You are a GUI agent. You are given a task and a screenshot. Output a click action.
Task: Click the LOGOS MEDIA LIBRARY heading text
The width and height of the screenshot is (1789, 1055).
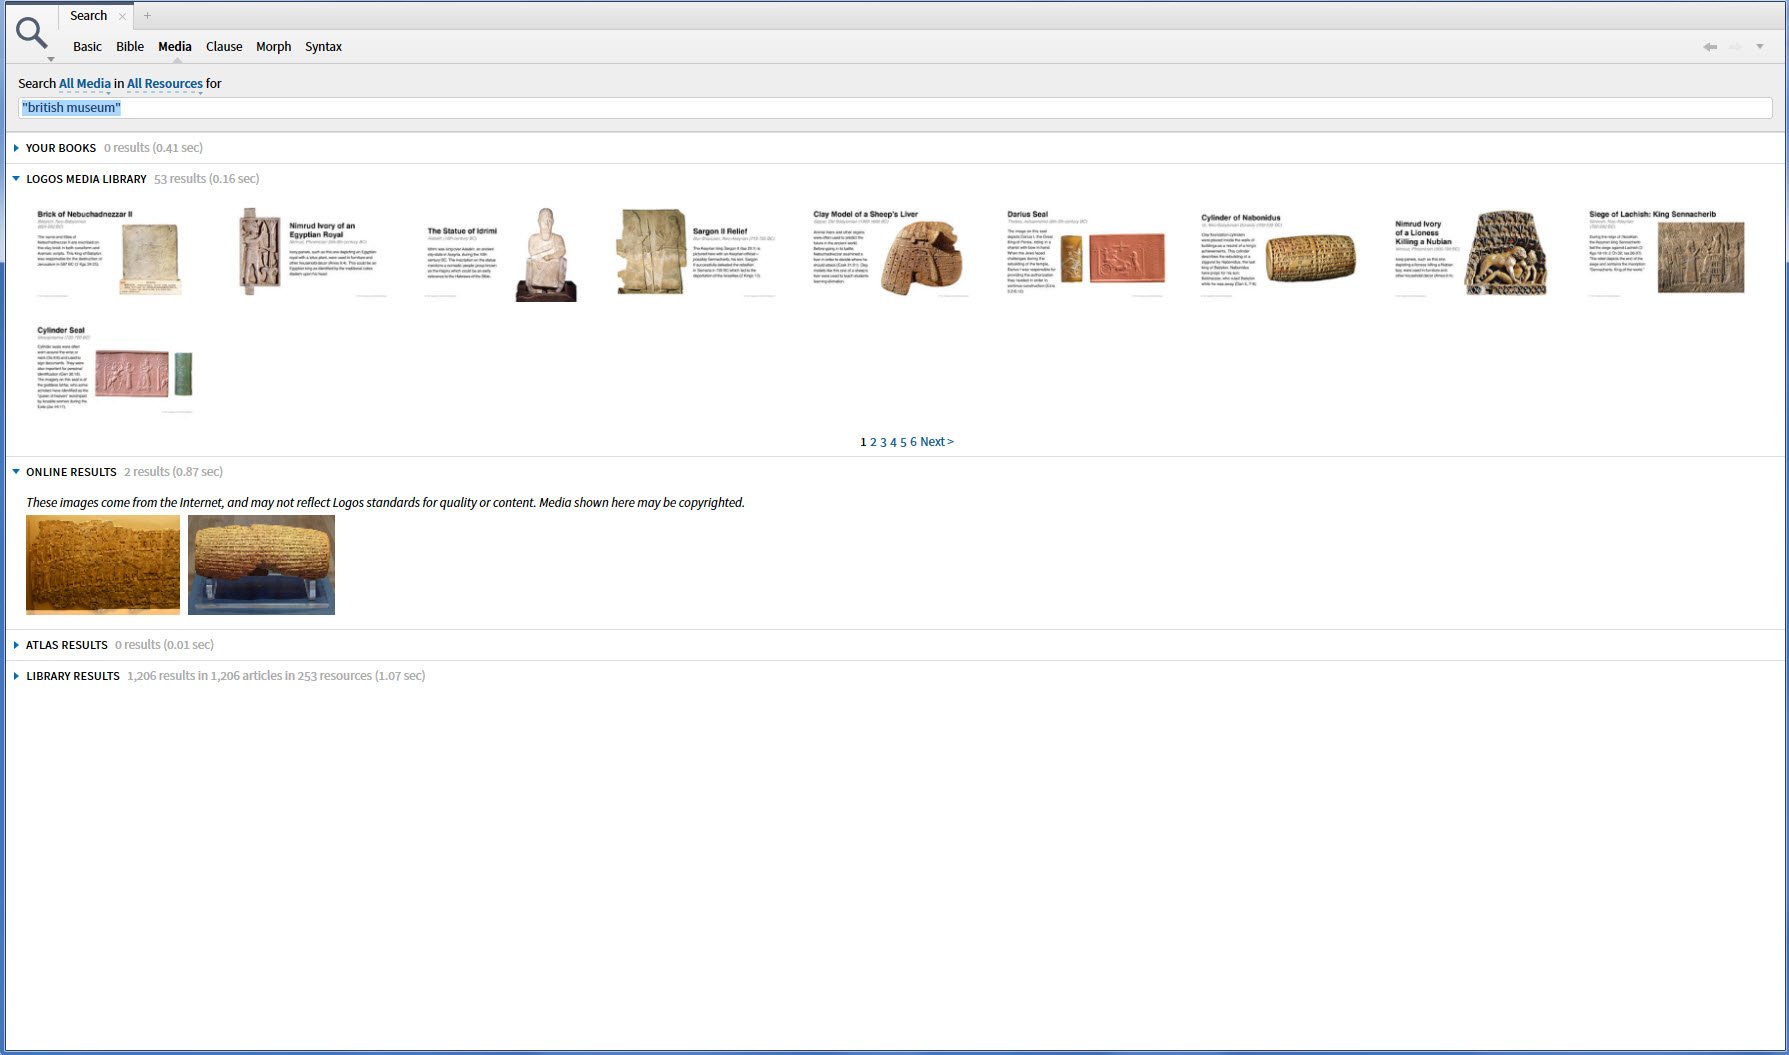click(86, 179)
